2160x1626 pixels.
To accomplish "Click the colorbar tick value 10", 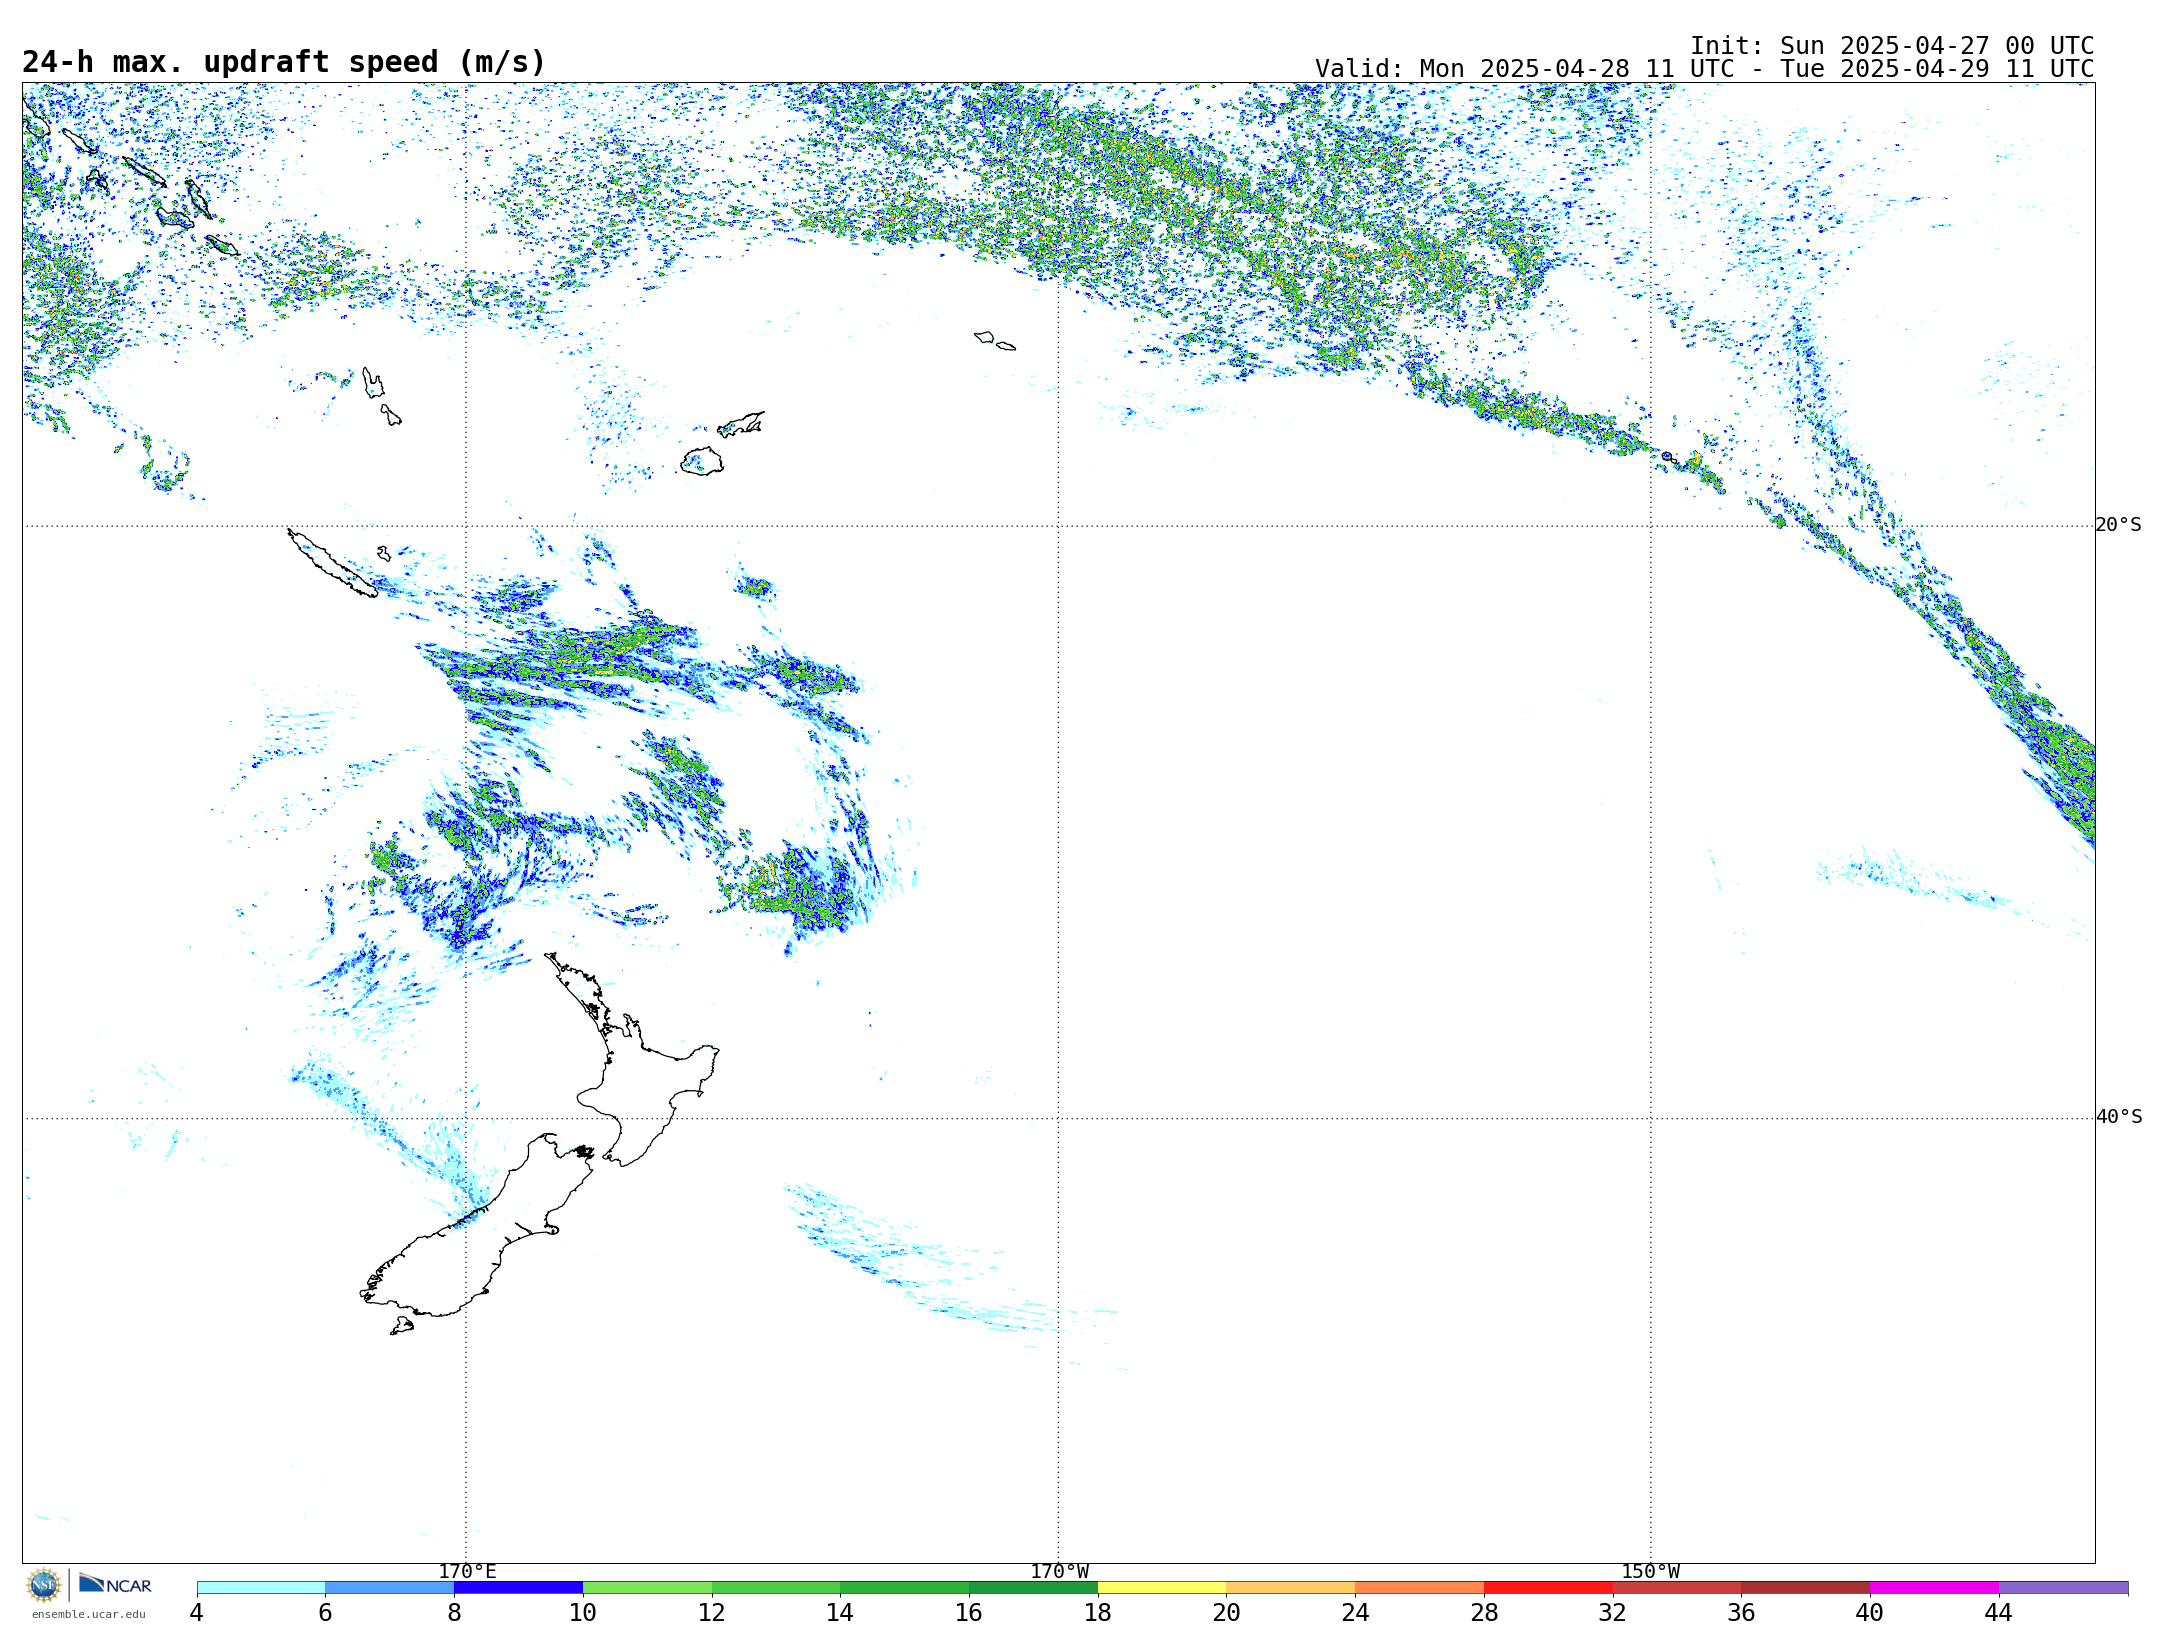I will tap(583, 1612).
